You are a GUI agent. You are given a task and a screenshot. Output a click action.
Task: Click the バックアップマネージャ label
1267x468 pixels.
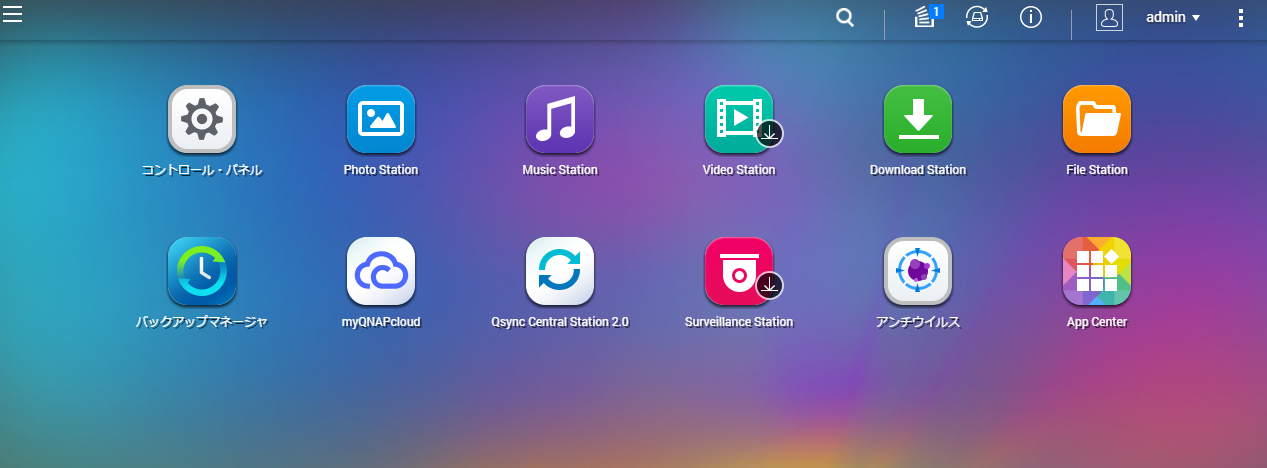click(x=202, y=322)
